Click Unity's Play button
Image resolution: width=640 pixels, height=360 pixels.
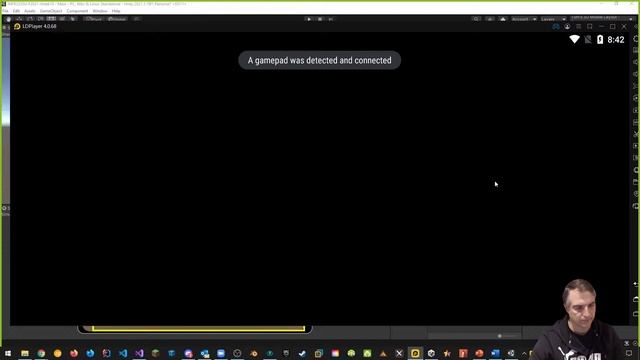tap(309, 19)
